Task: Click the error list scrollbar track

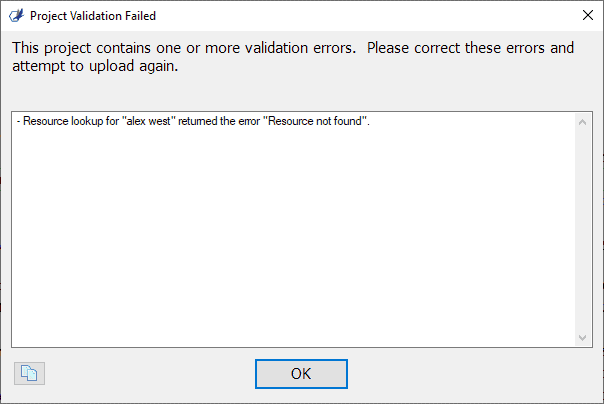Action: (582, 230)
